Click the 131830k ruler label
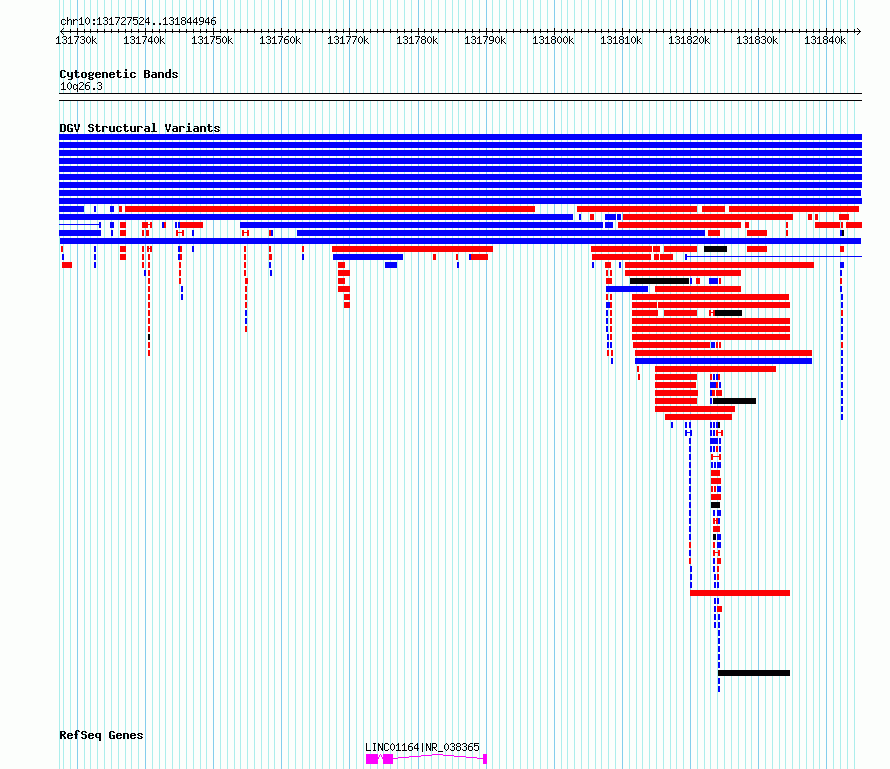This screenshot has height=769, width=890. point(757,40)
